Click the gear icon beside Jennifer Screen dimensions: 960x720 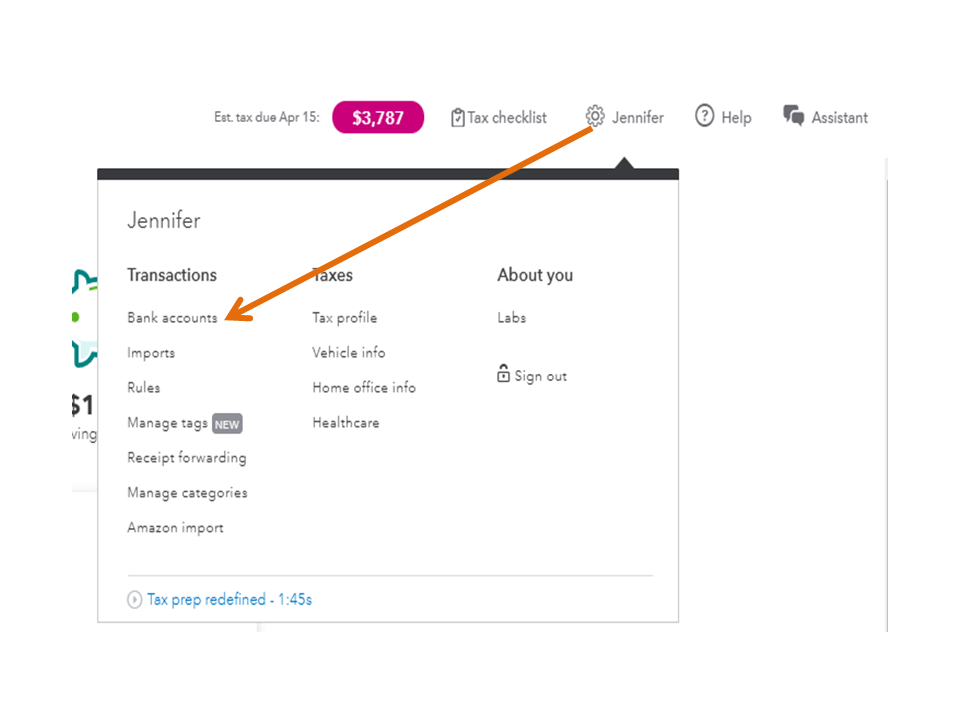pos(595,116)
